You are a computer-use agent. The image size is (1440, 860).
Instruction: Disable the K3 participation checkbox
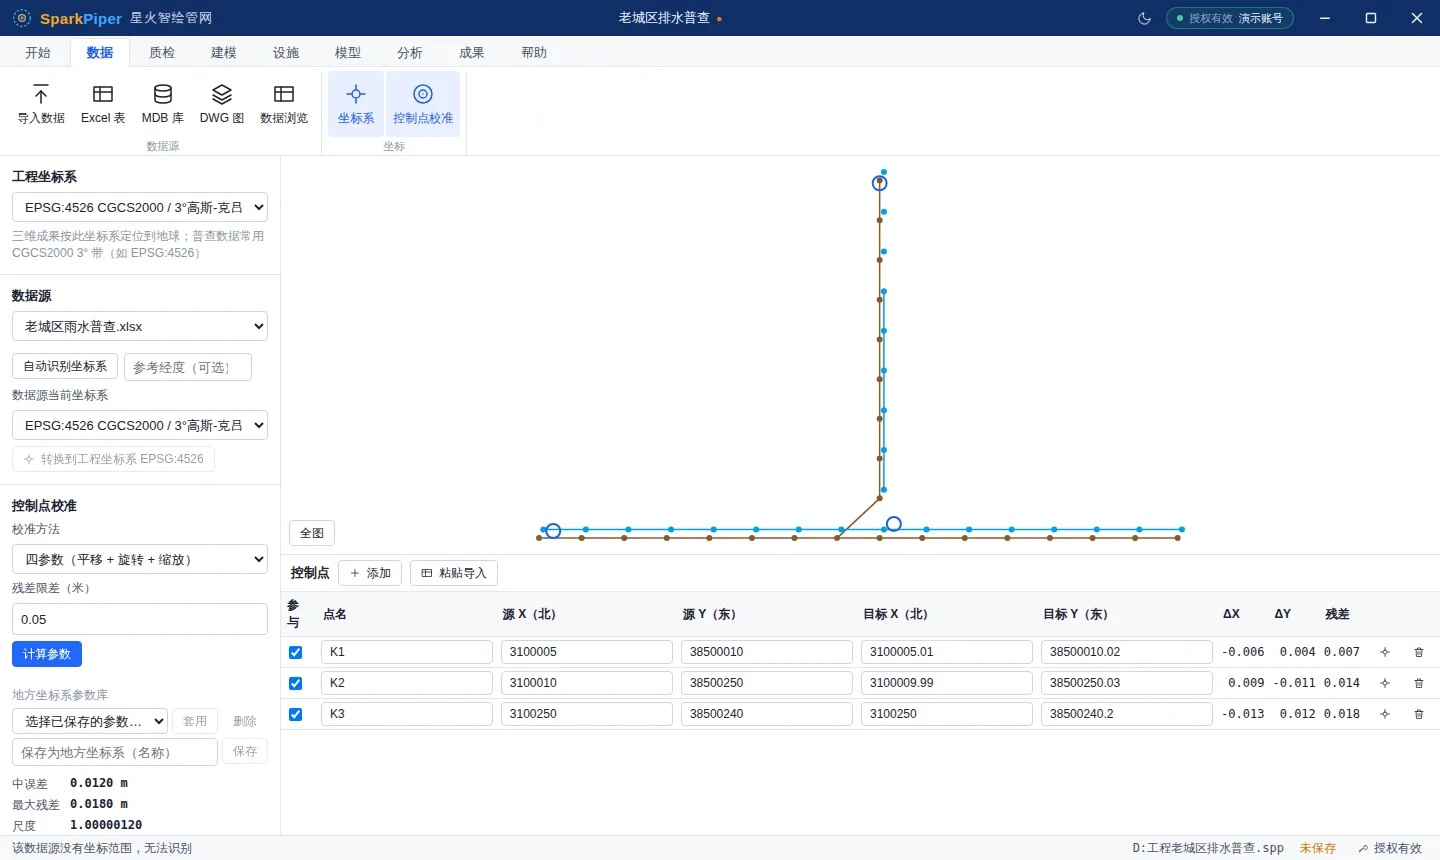[x=295, y=714]
